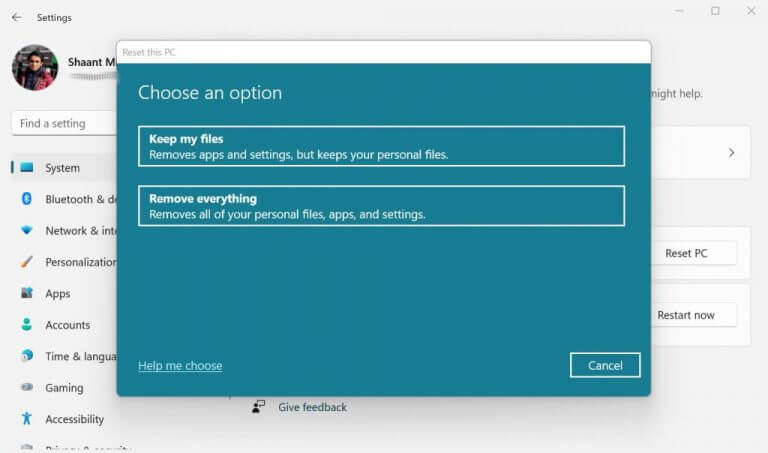The width and height of the screenshot is (768, 453).
Task: Select the Time & language globe icon
Action: click(x=26, y=356)
